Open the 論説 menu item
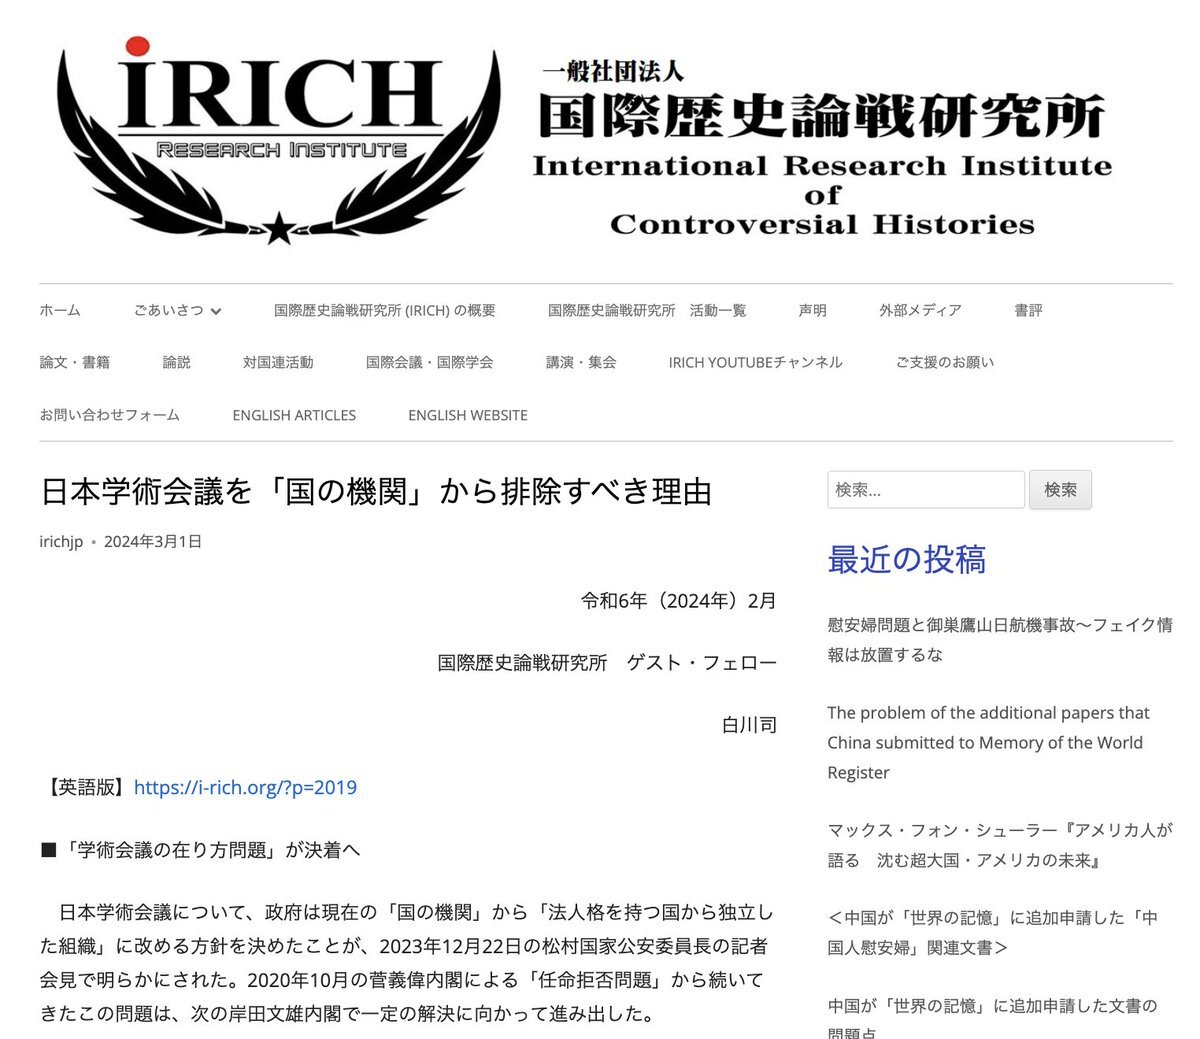Screen dimensions: 1200x1039 pos(177,362)
